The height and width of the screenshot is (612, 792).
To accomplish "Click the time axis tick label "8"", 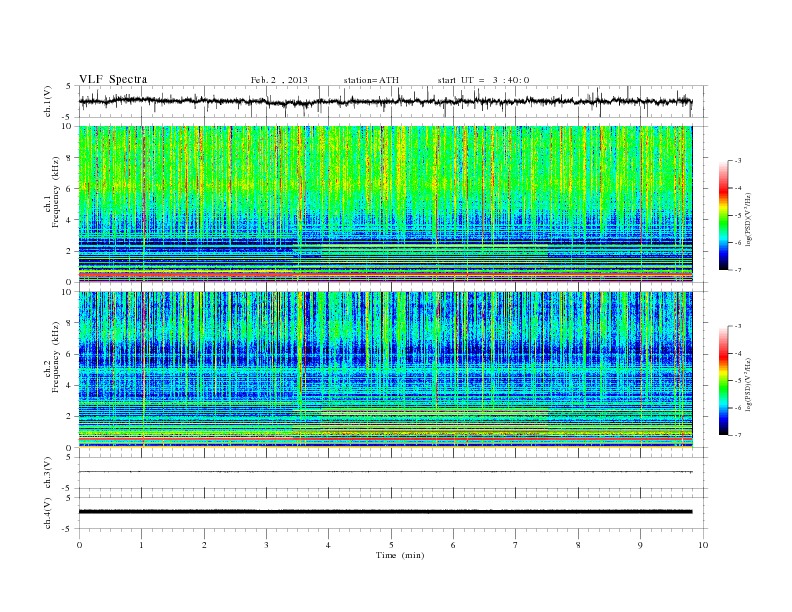I will coord(578,545).
